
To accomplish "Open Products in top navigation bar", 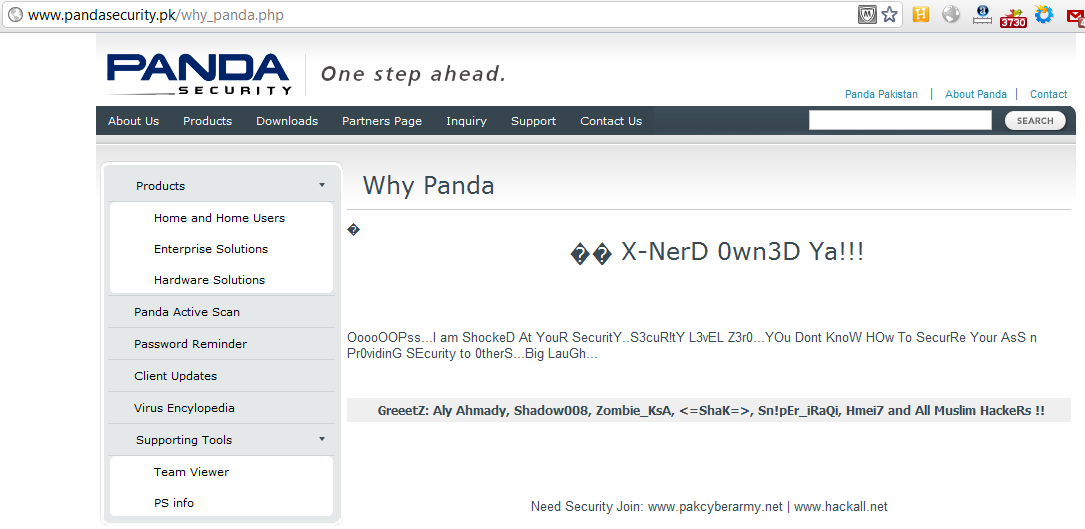I will pyautogui.click(x=208, y=121).
